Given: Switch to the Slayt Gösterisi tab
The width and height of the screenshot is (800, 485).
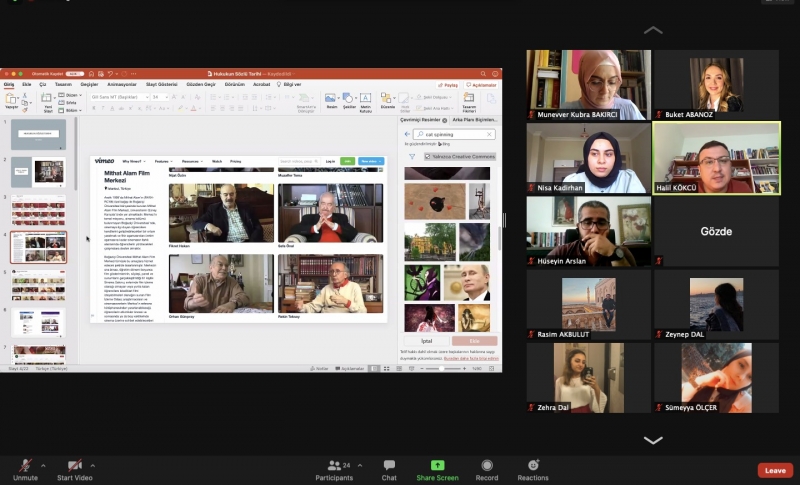Looking at the screenshot, I should coord(159,85).
